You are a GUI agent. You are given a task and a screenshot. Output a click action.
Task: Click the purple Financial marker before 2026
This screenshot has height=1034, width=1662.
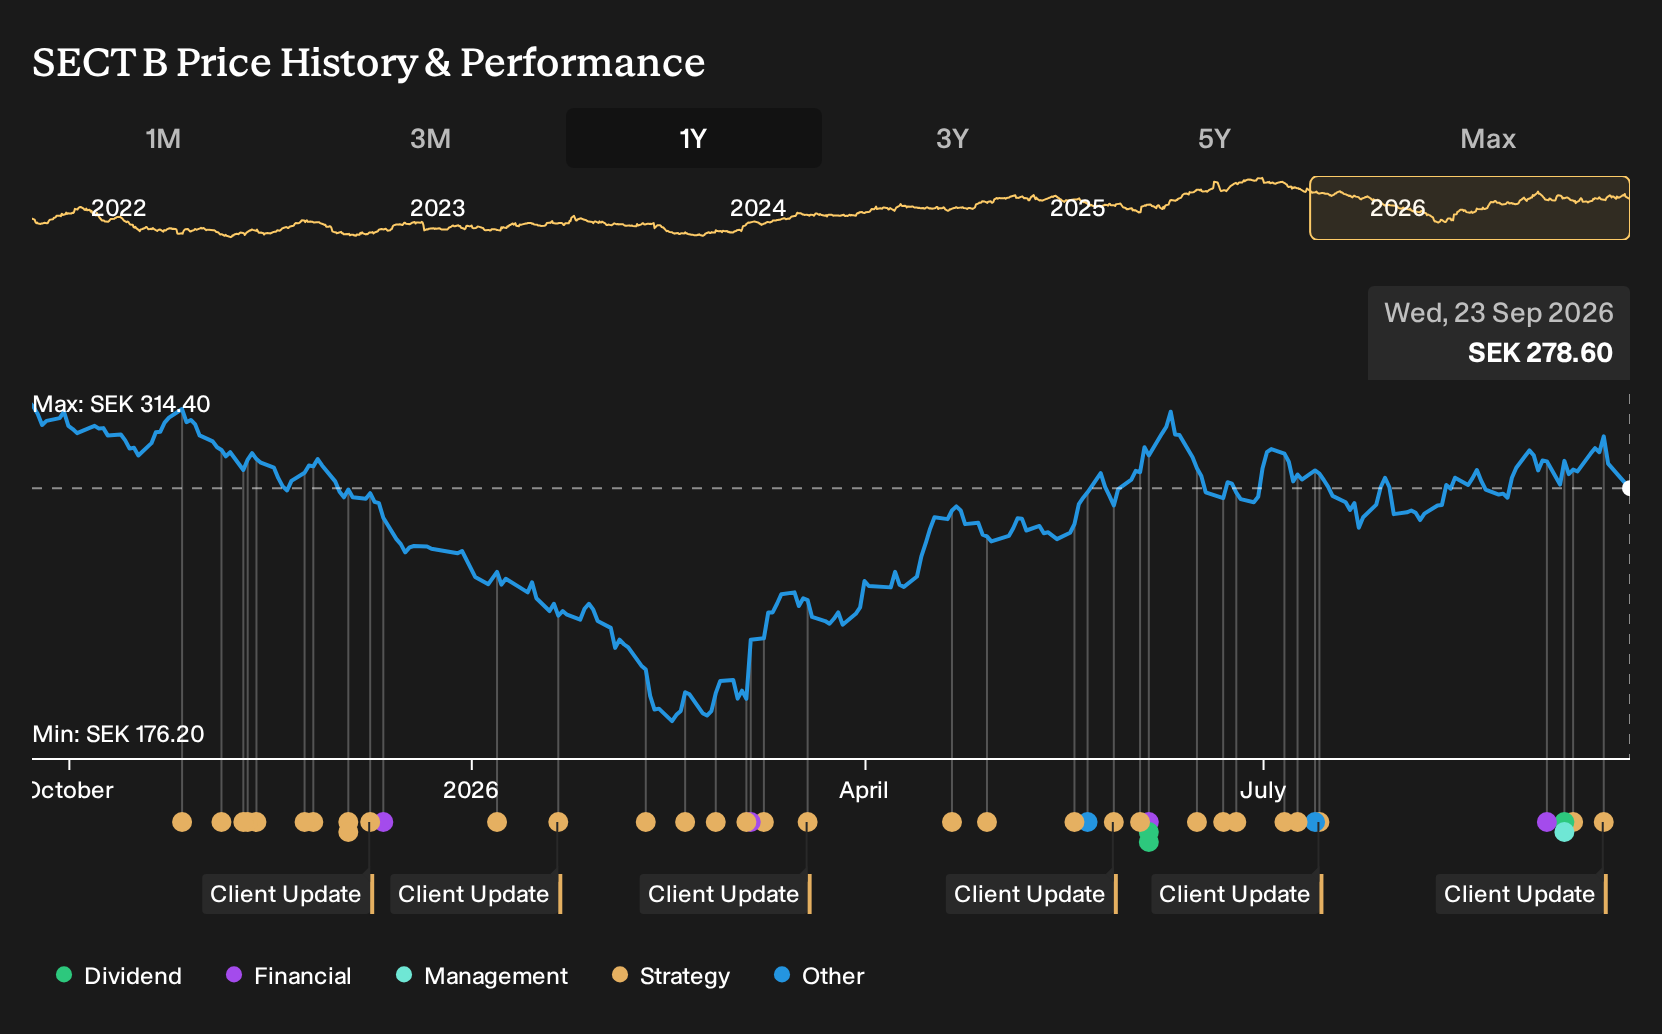[383, 822]
